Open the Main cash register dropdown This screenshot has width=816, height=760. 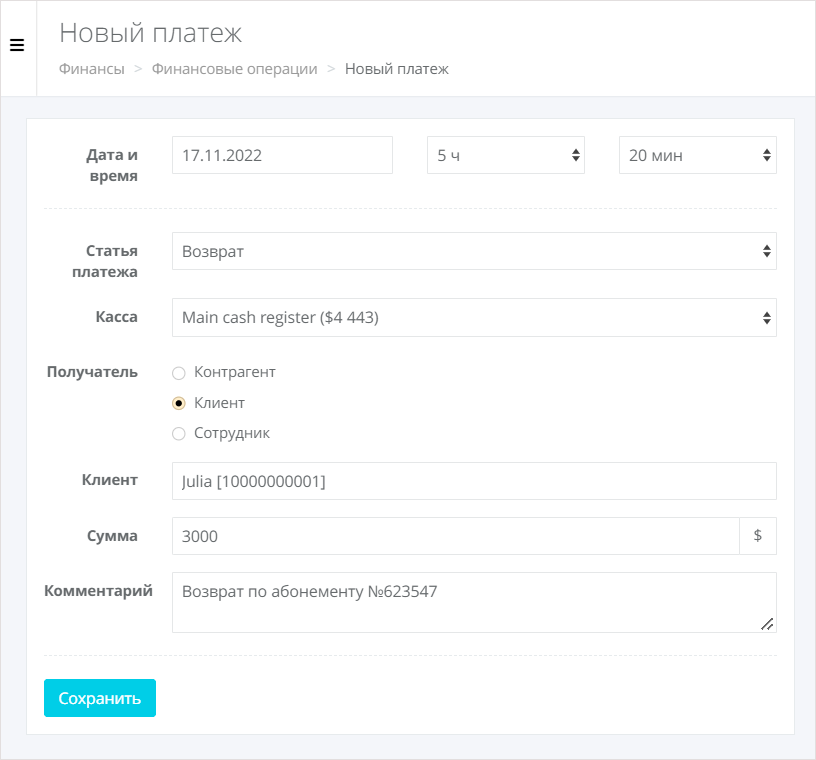(475, 318)
